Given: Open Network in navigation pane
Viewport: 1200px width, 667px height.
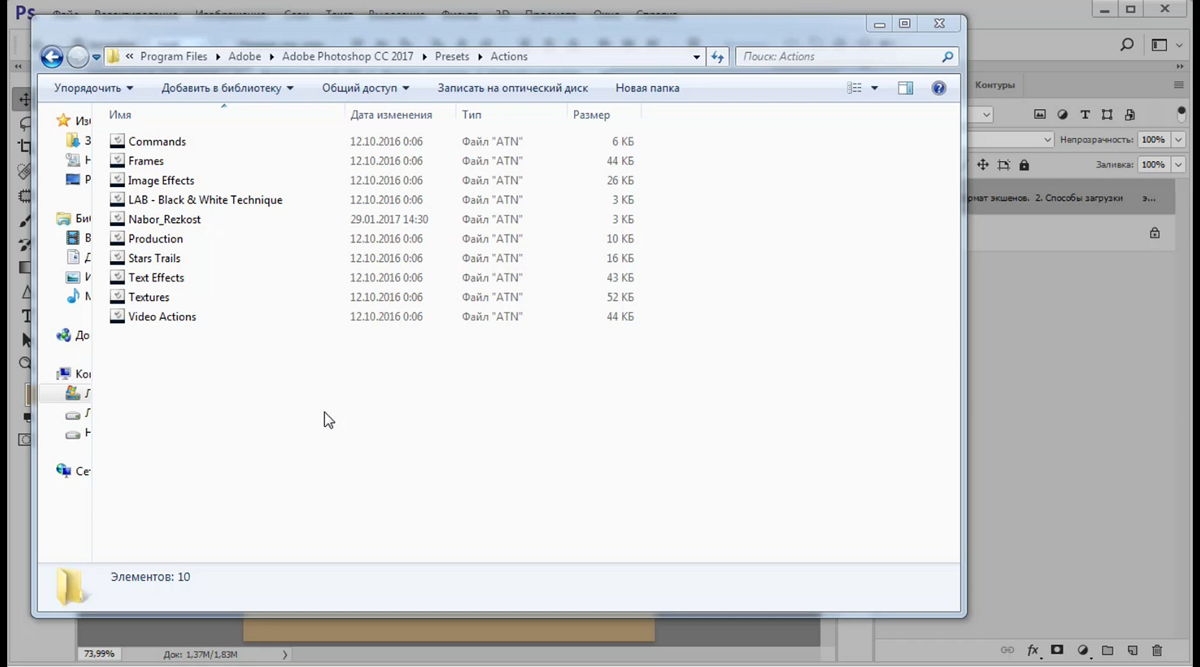Looking at the screenshot, I should 64,471.
